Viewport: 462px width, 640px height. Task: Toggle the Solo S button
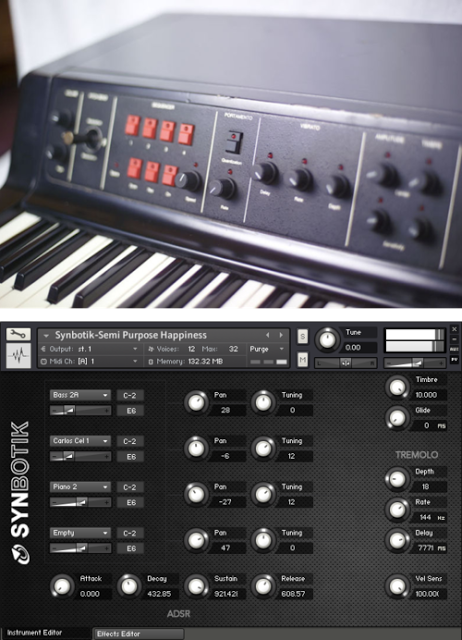tap(302, 336)
